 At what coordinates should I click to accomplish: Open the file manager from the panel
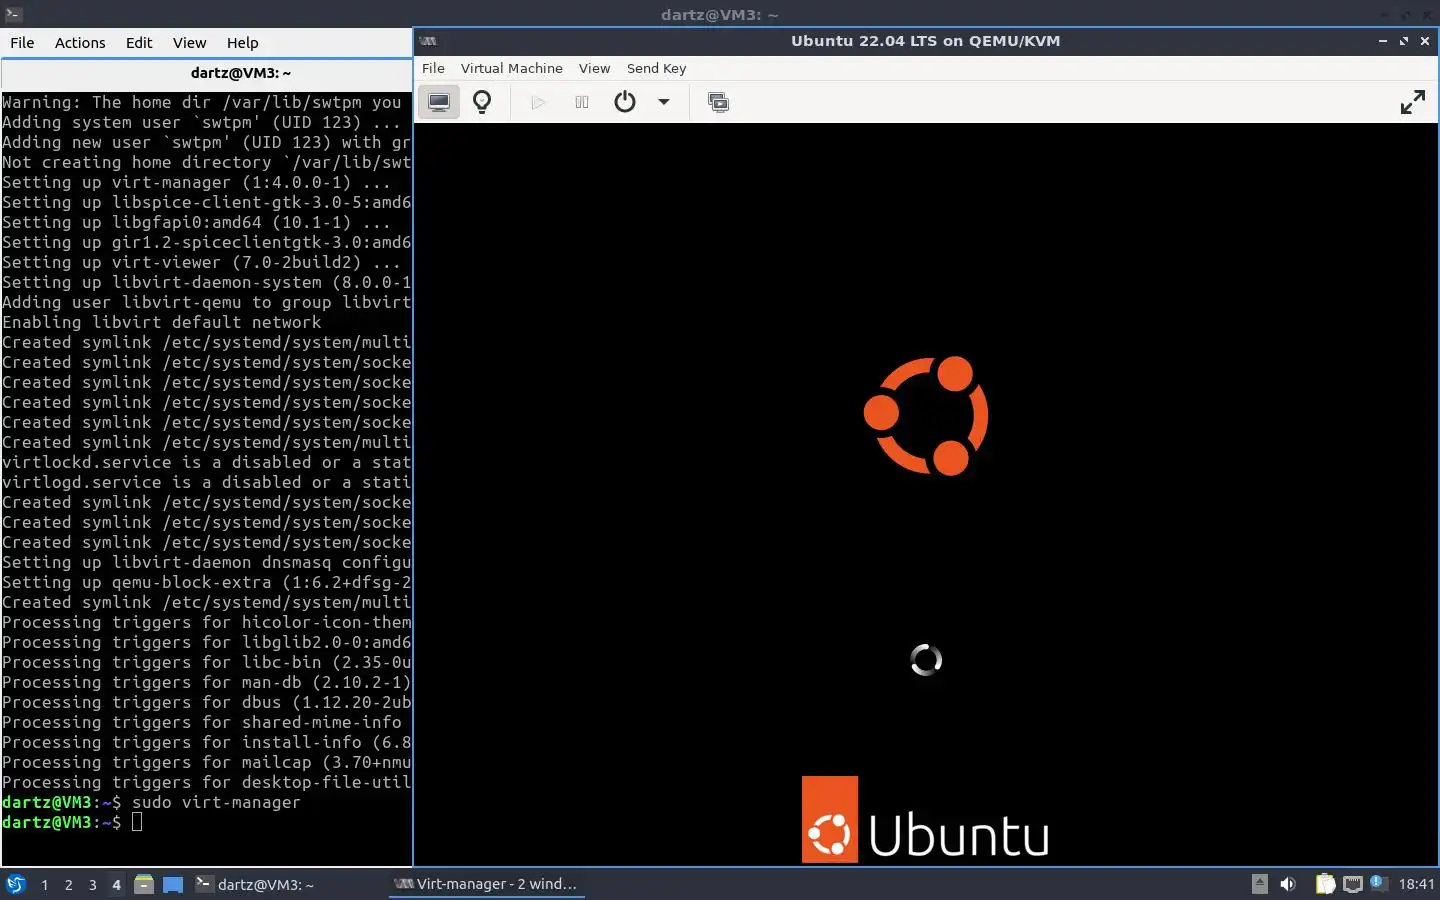coord(144,884)
